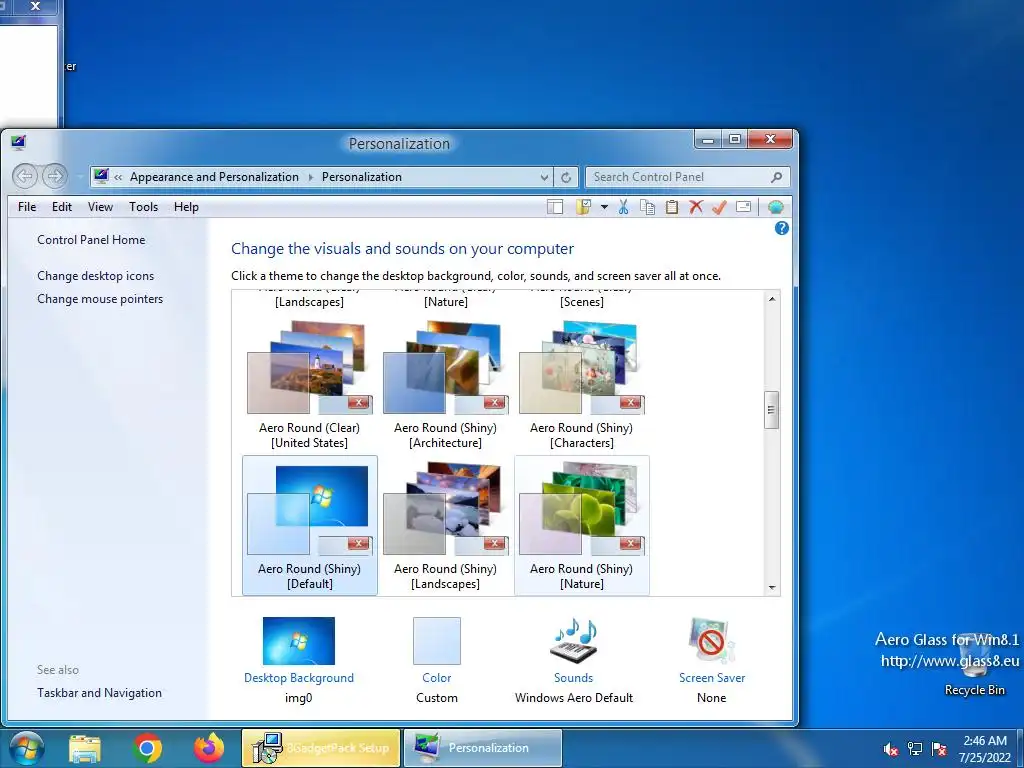
Task: Select Aero Round (Shiny) [Default] theme
Action: pyautogui.click(x=310, y=525)
